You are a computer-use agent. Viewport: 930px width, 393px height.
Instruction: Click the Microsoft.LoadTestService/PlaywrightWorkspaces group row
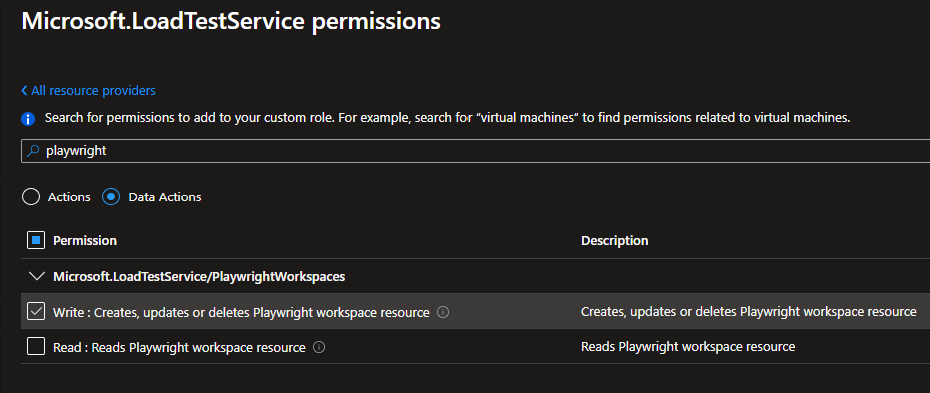click(475, 276)
